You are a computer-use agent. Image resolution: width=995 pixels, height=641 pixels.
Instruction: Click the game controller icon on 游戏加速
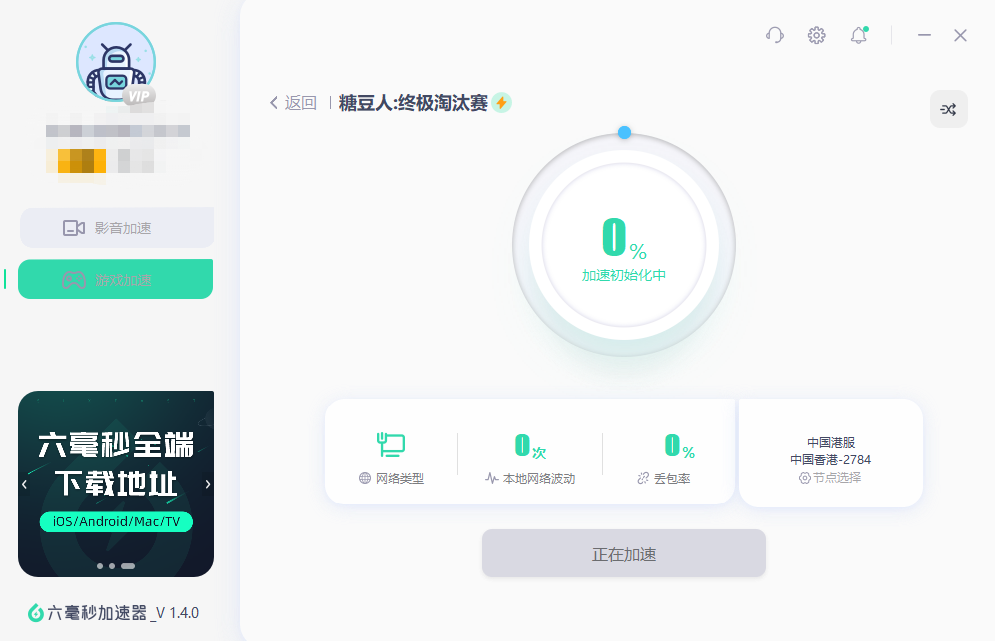(x=72, y=279)
